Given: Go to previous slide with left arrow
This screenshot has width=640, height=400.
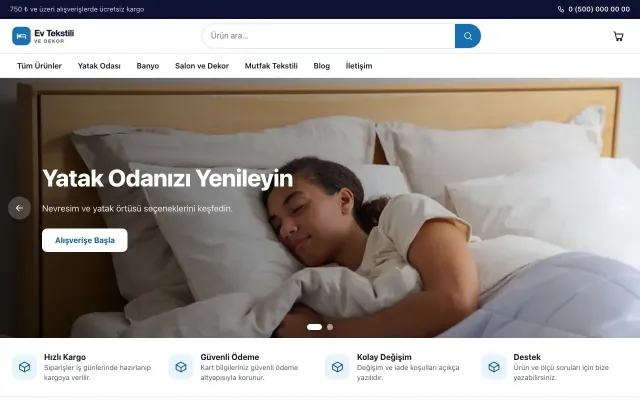Looking at the screenshot, I should pos(19,208).
